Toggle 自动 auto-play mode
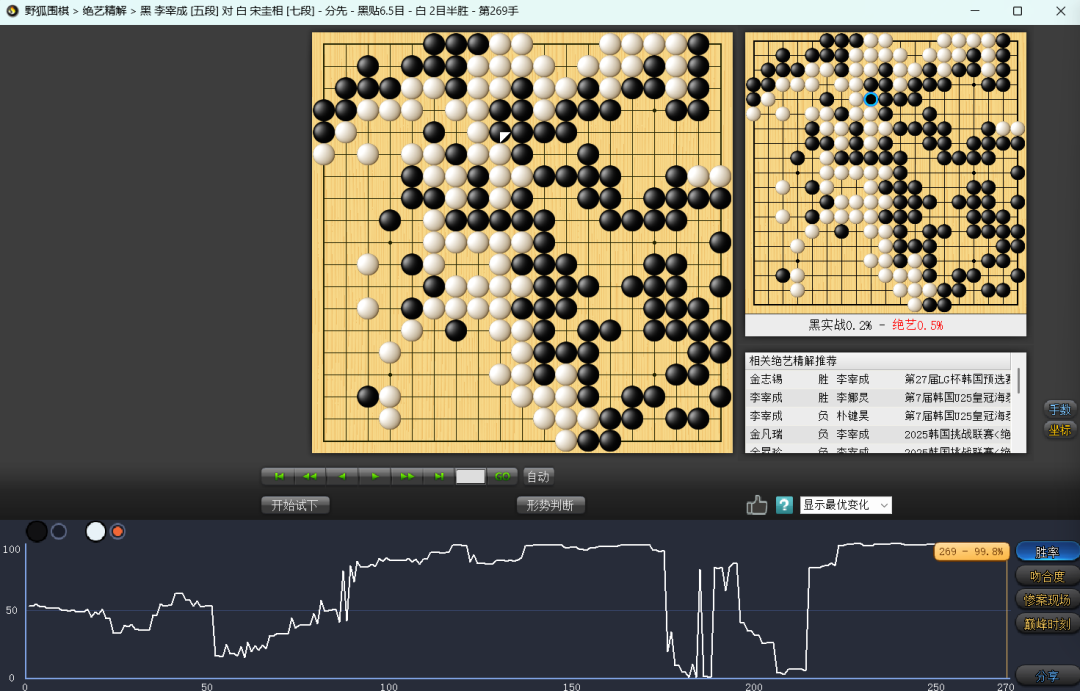The height and width of the screenshot is (691, 1080). 538,476
